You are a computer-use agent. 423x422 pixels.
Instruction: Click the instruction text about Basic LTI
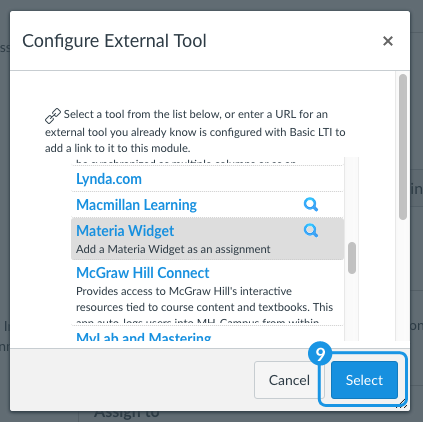(195, 131)
